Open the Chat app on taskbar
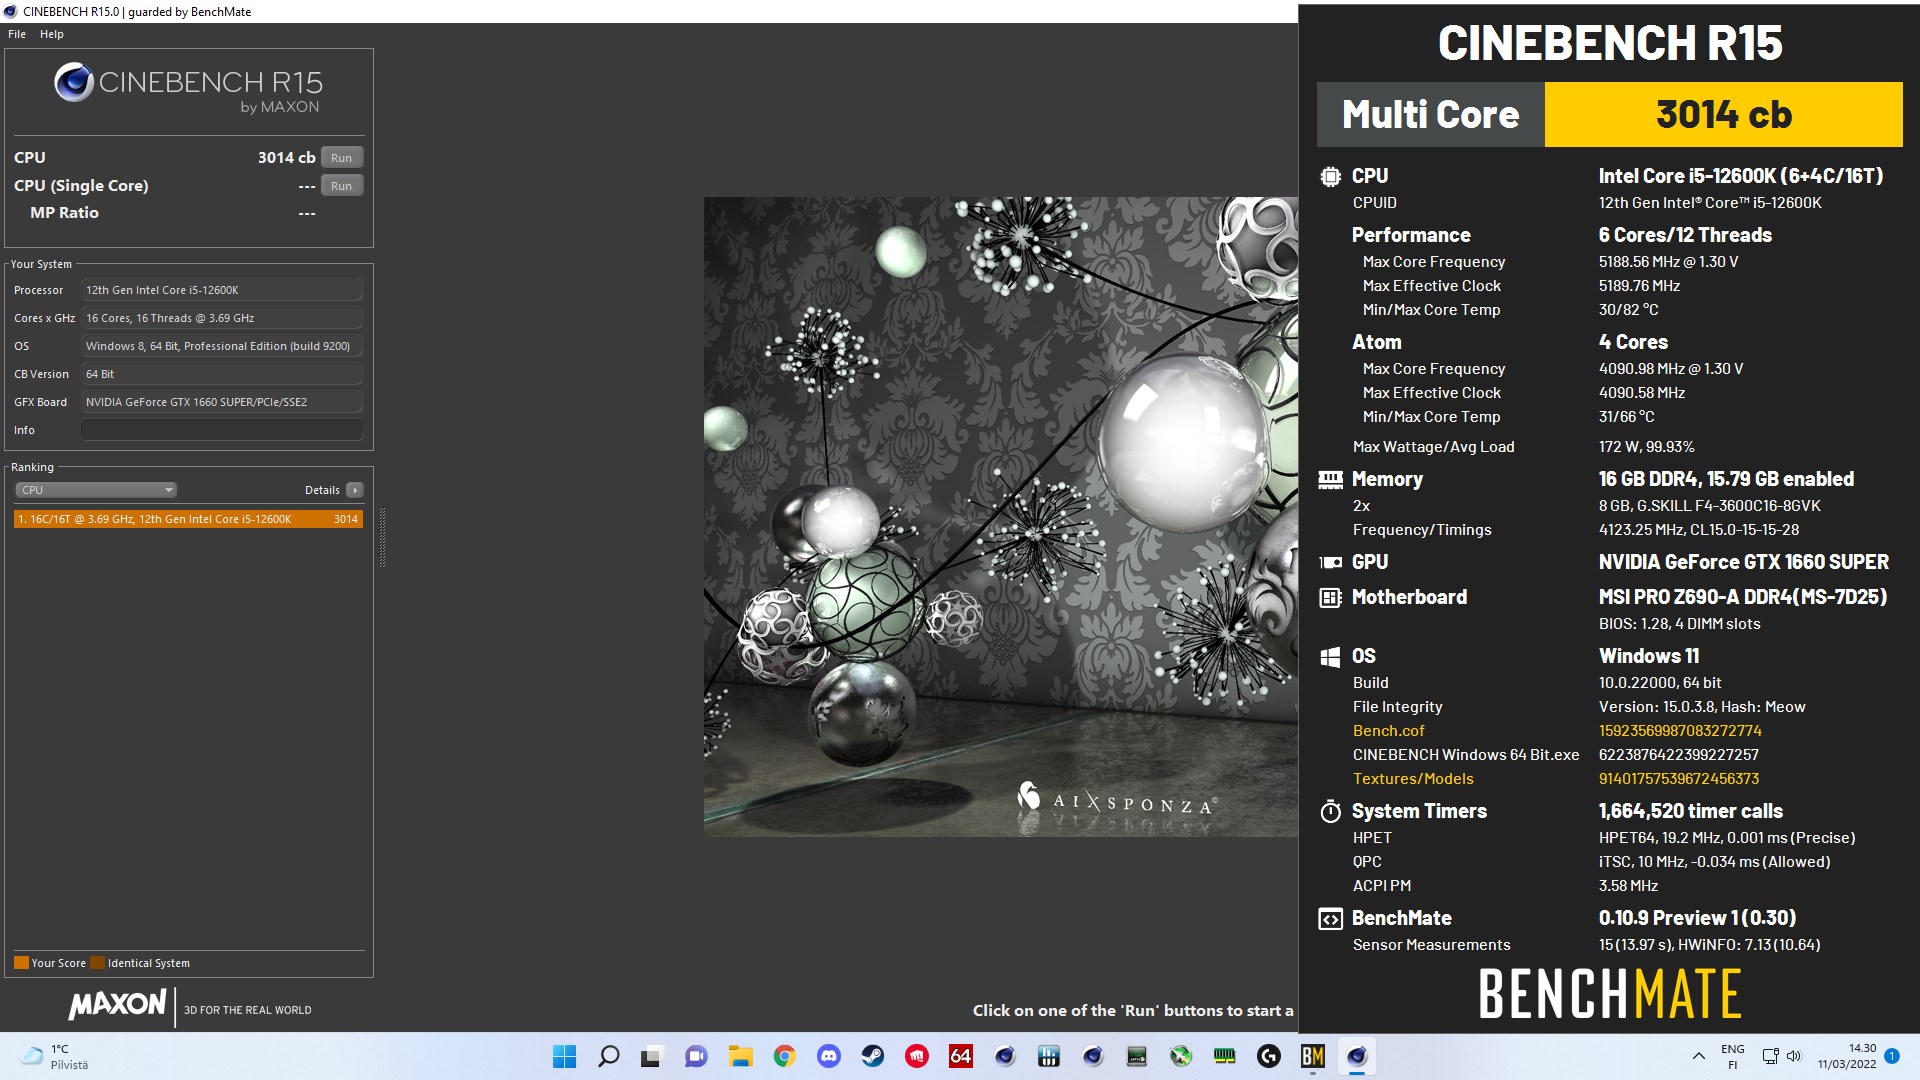 [x=696, y=1056]
